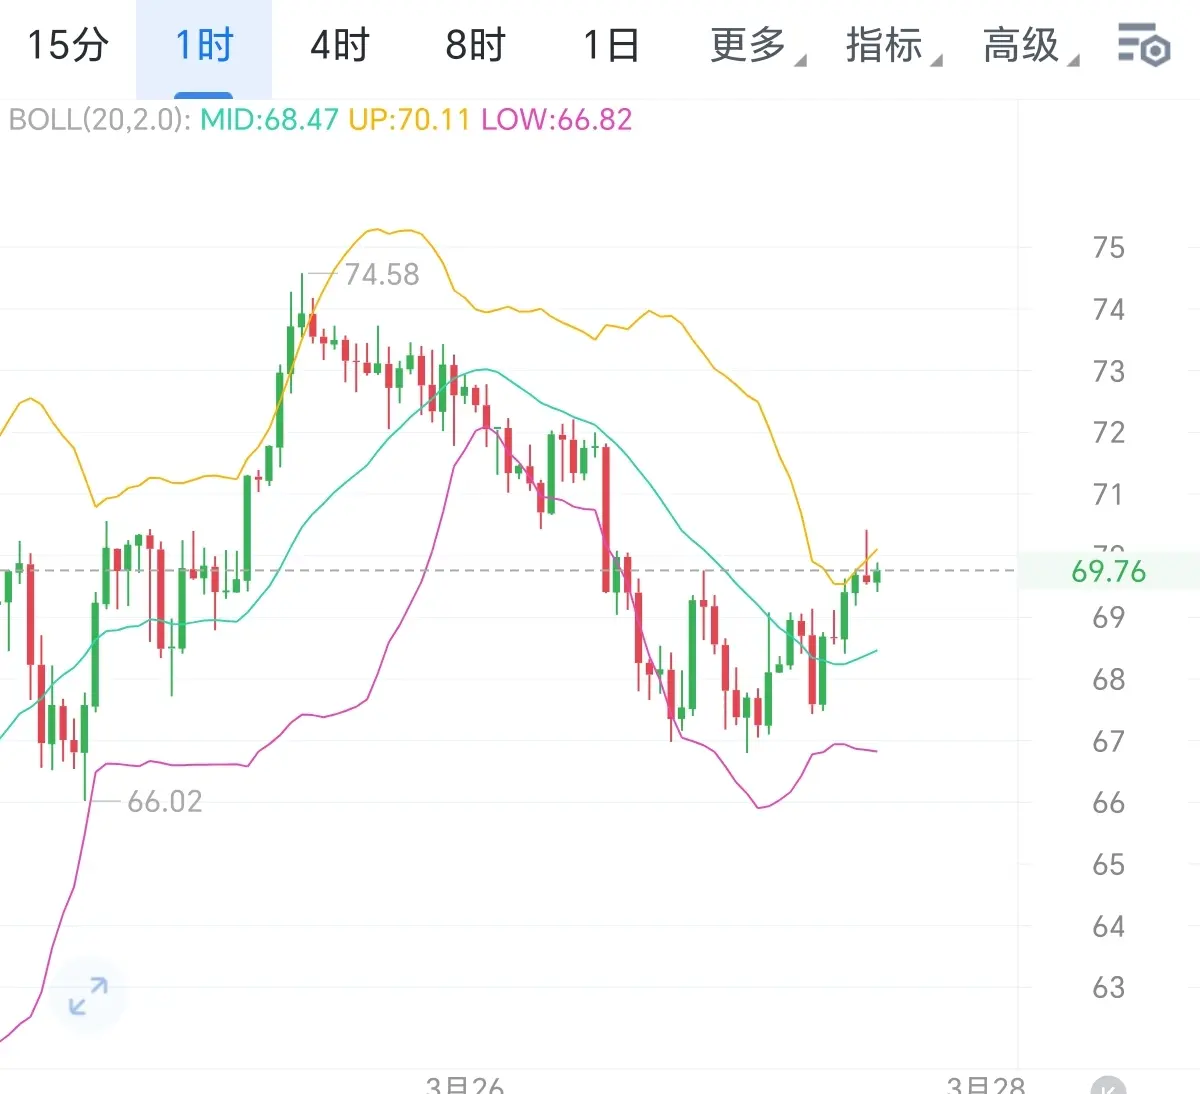This screenshot has height=1094, width=1200.
Task: Open the 高级 advanced dropdown
Action: (1030, 46)
